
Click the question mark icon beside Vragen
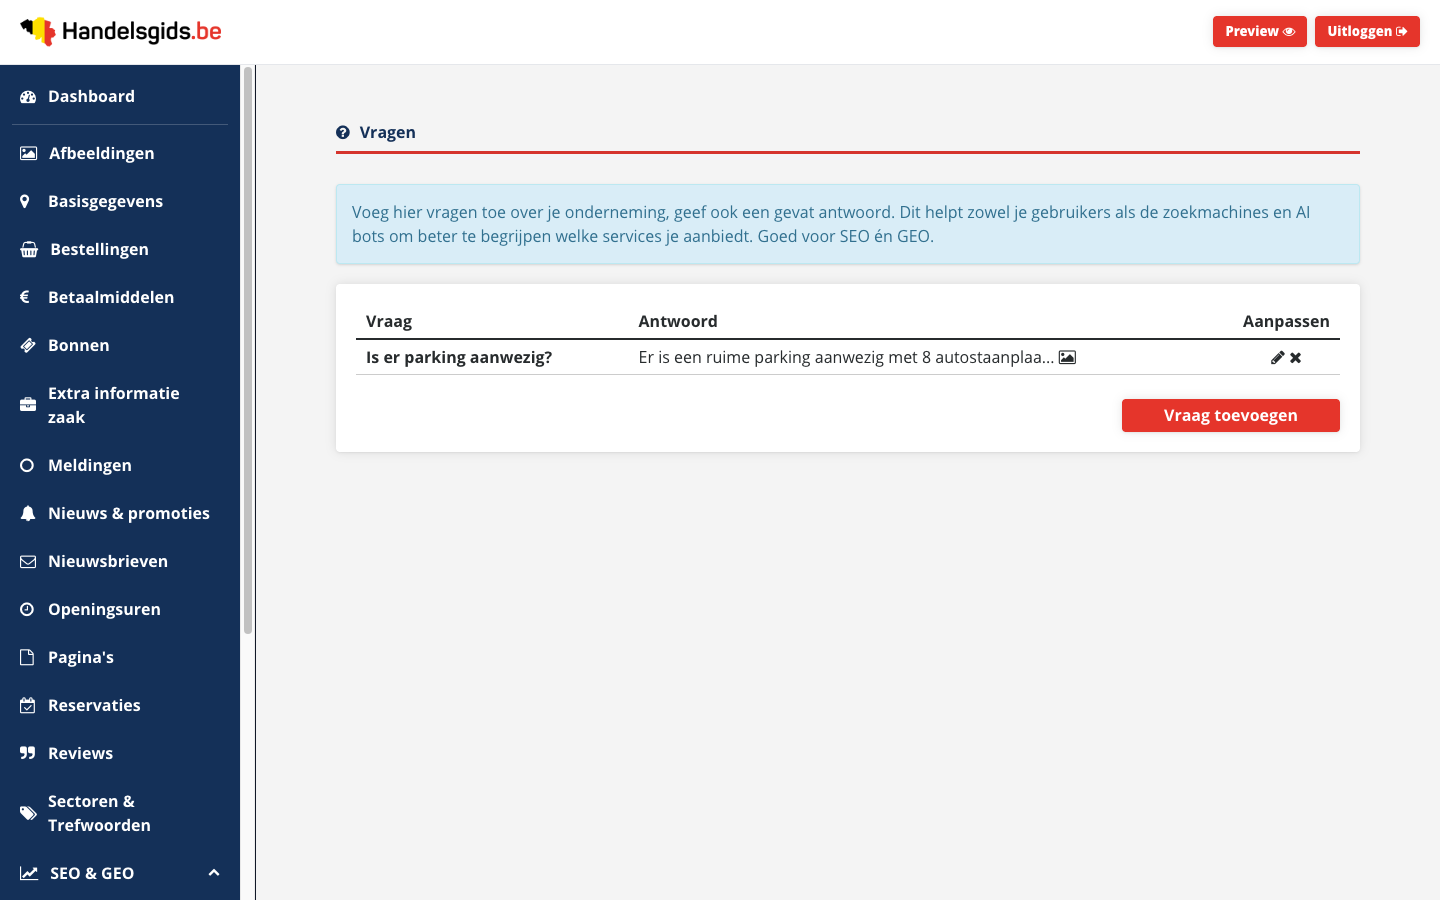coord(343,132)
